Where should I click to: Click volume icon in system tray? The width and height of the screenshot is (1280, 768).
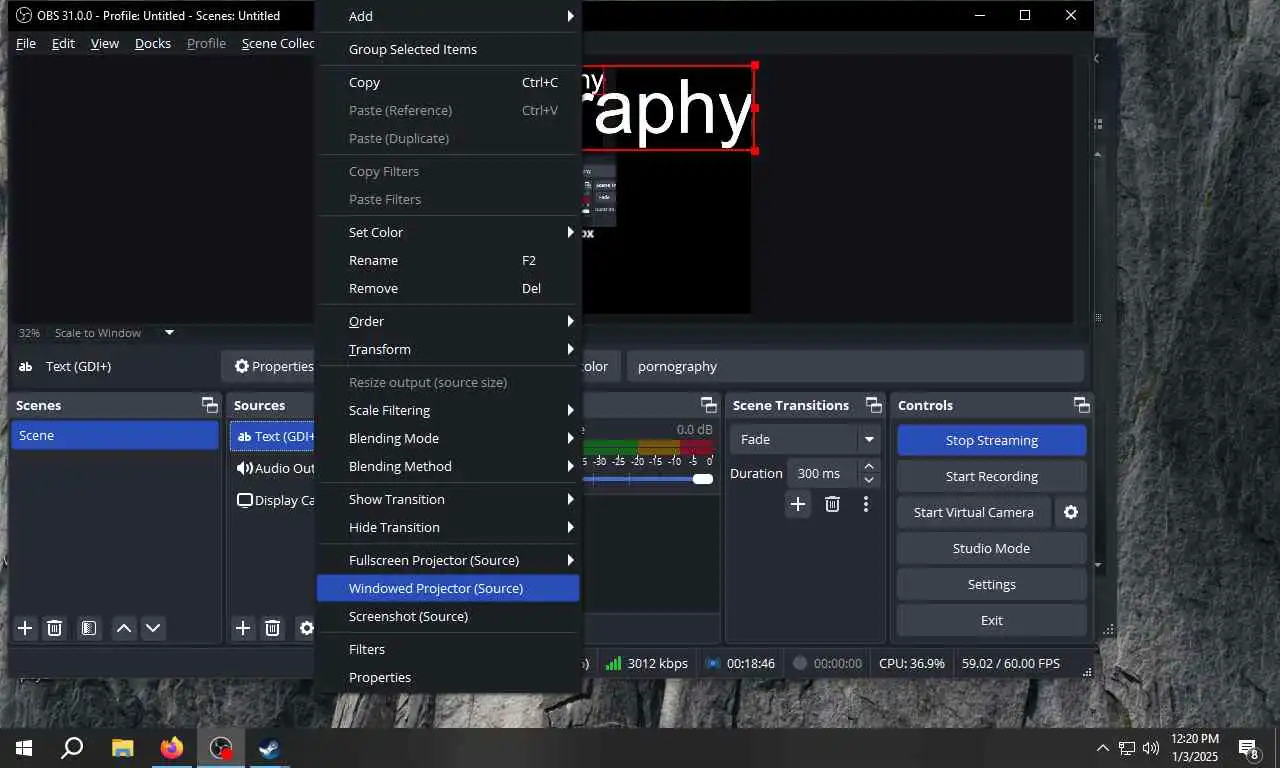pos(1151,748)
